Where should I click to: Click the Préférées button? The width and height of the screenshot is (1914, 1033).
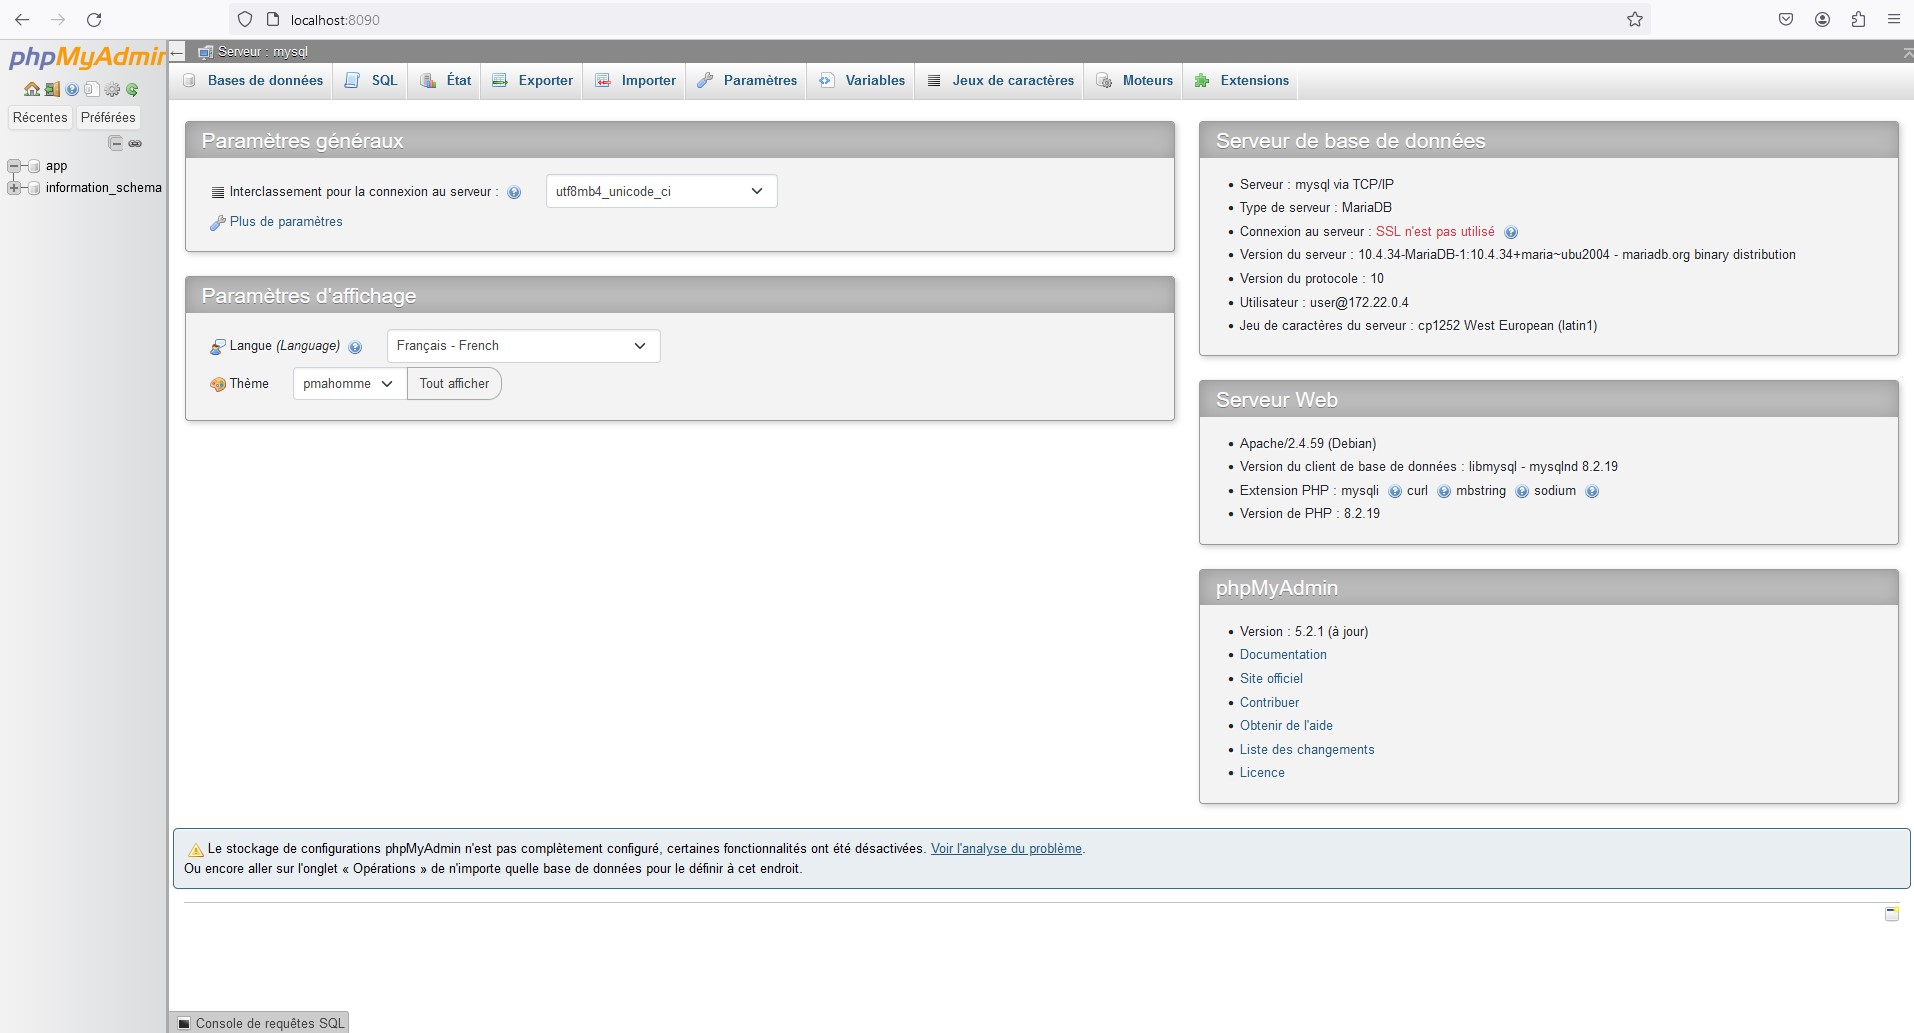click(x=108, y=118)
